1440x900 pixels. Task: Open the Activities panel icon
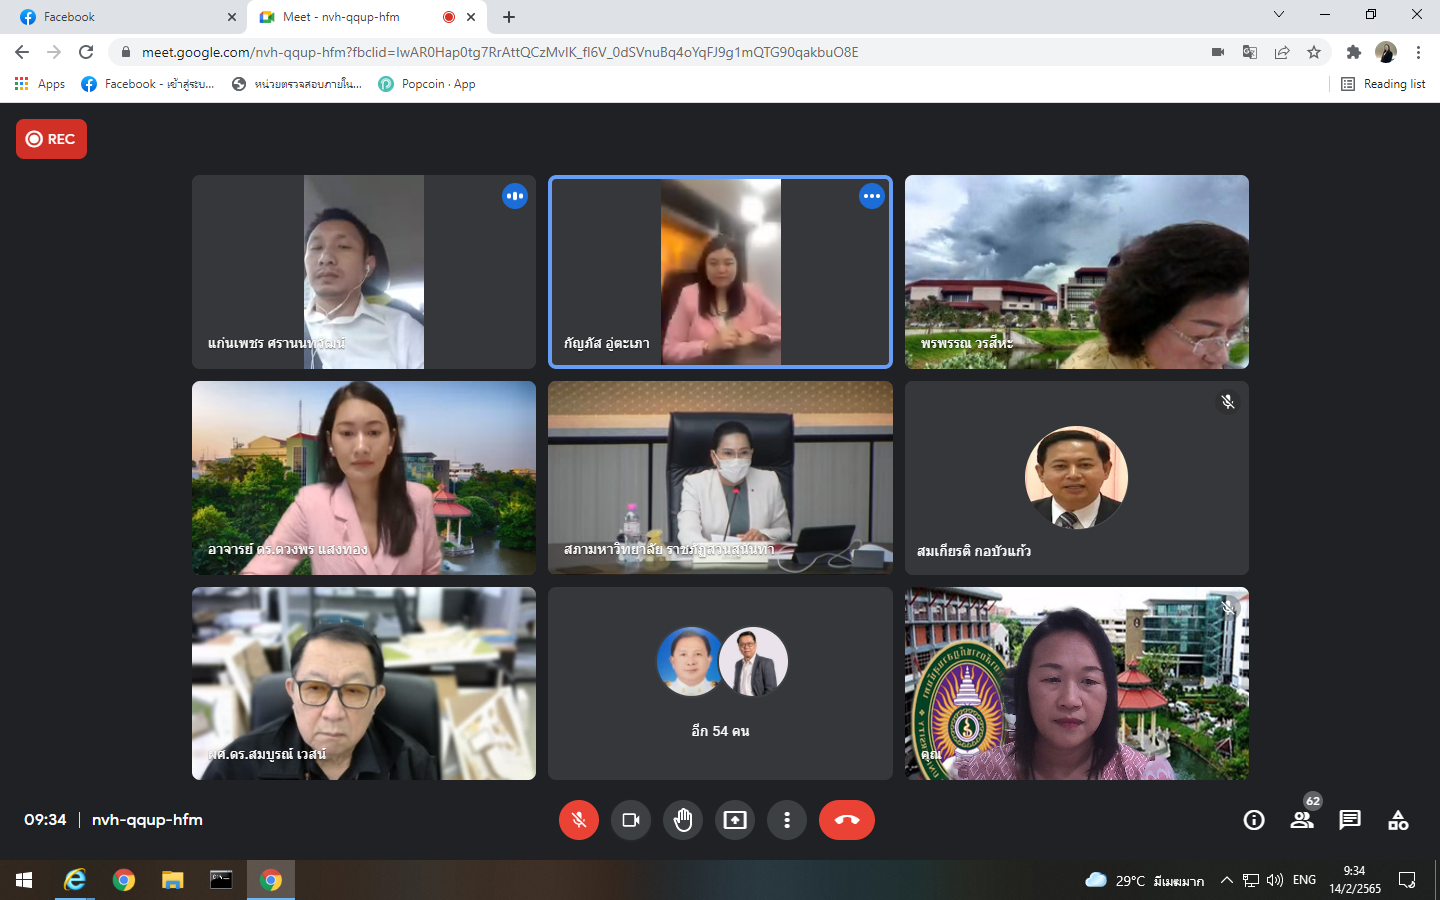coord(1398,820)
